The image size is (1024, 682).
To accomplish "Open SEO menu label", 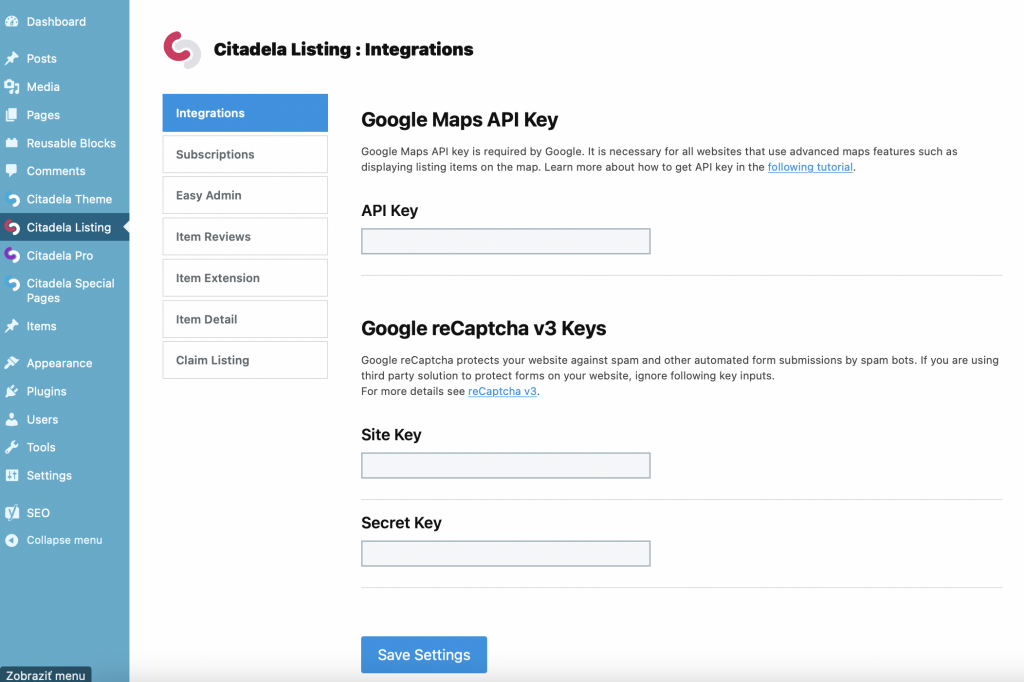I will [x=38, y=513].
